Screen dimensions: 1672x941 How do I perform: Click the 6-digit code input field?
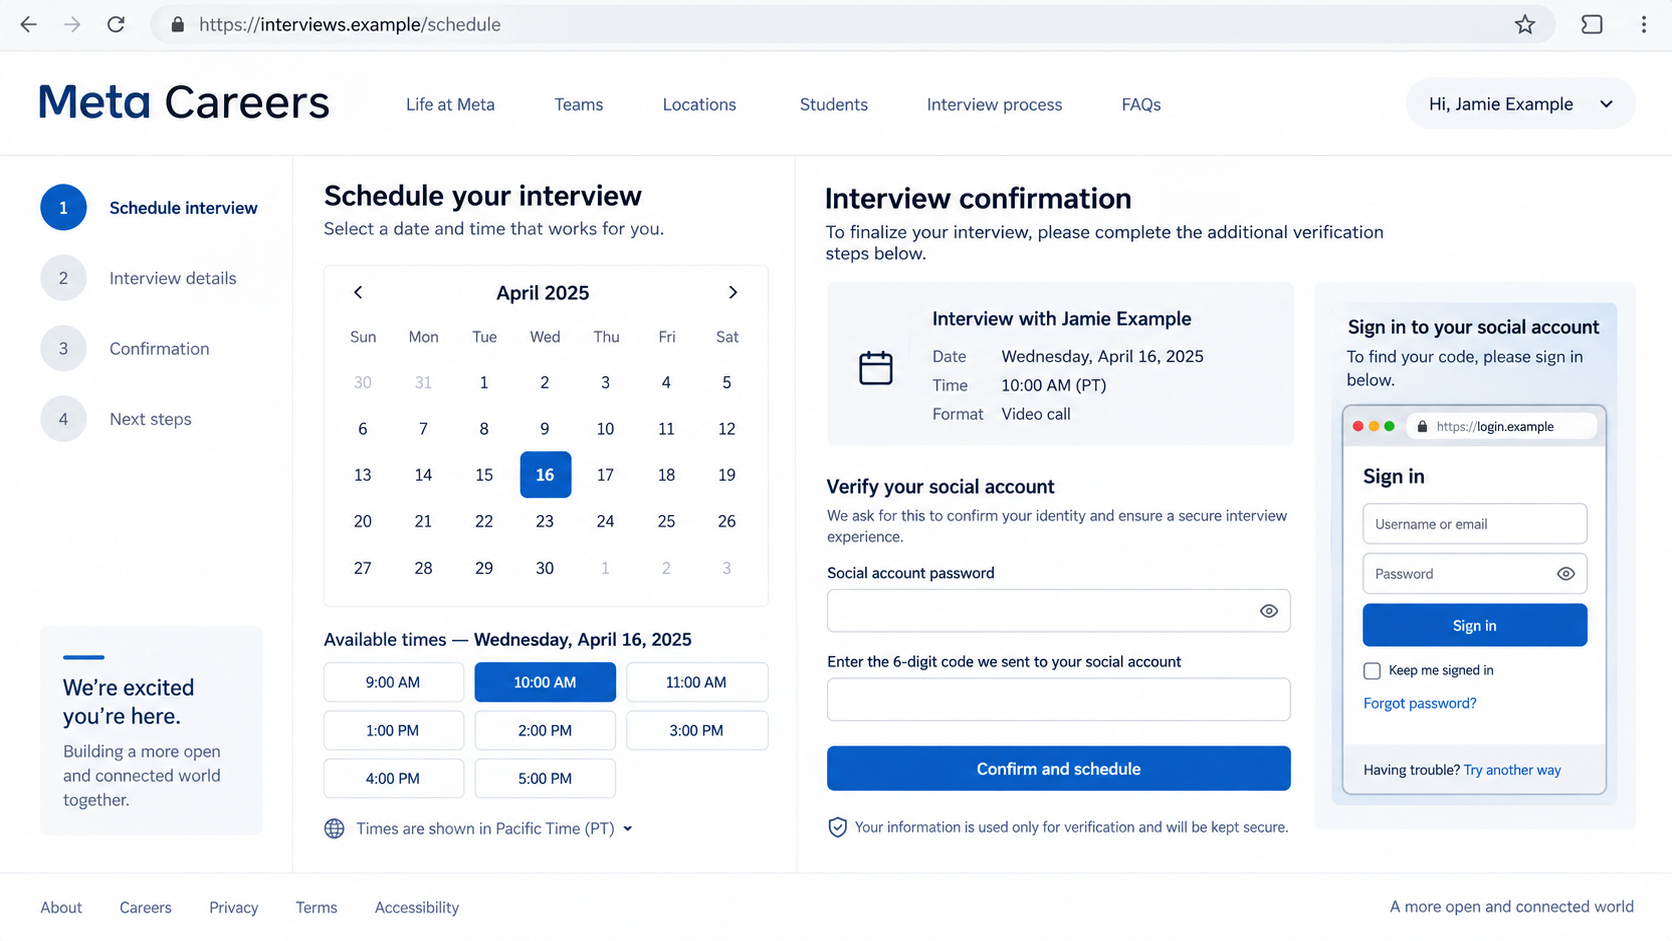(1058, 700)
